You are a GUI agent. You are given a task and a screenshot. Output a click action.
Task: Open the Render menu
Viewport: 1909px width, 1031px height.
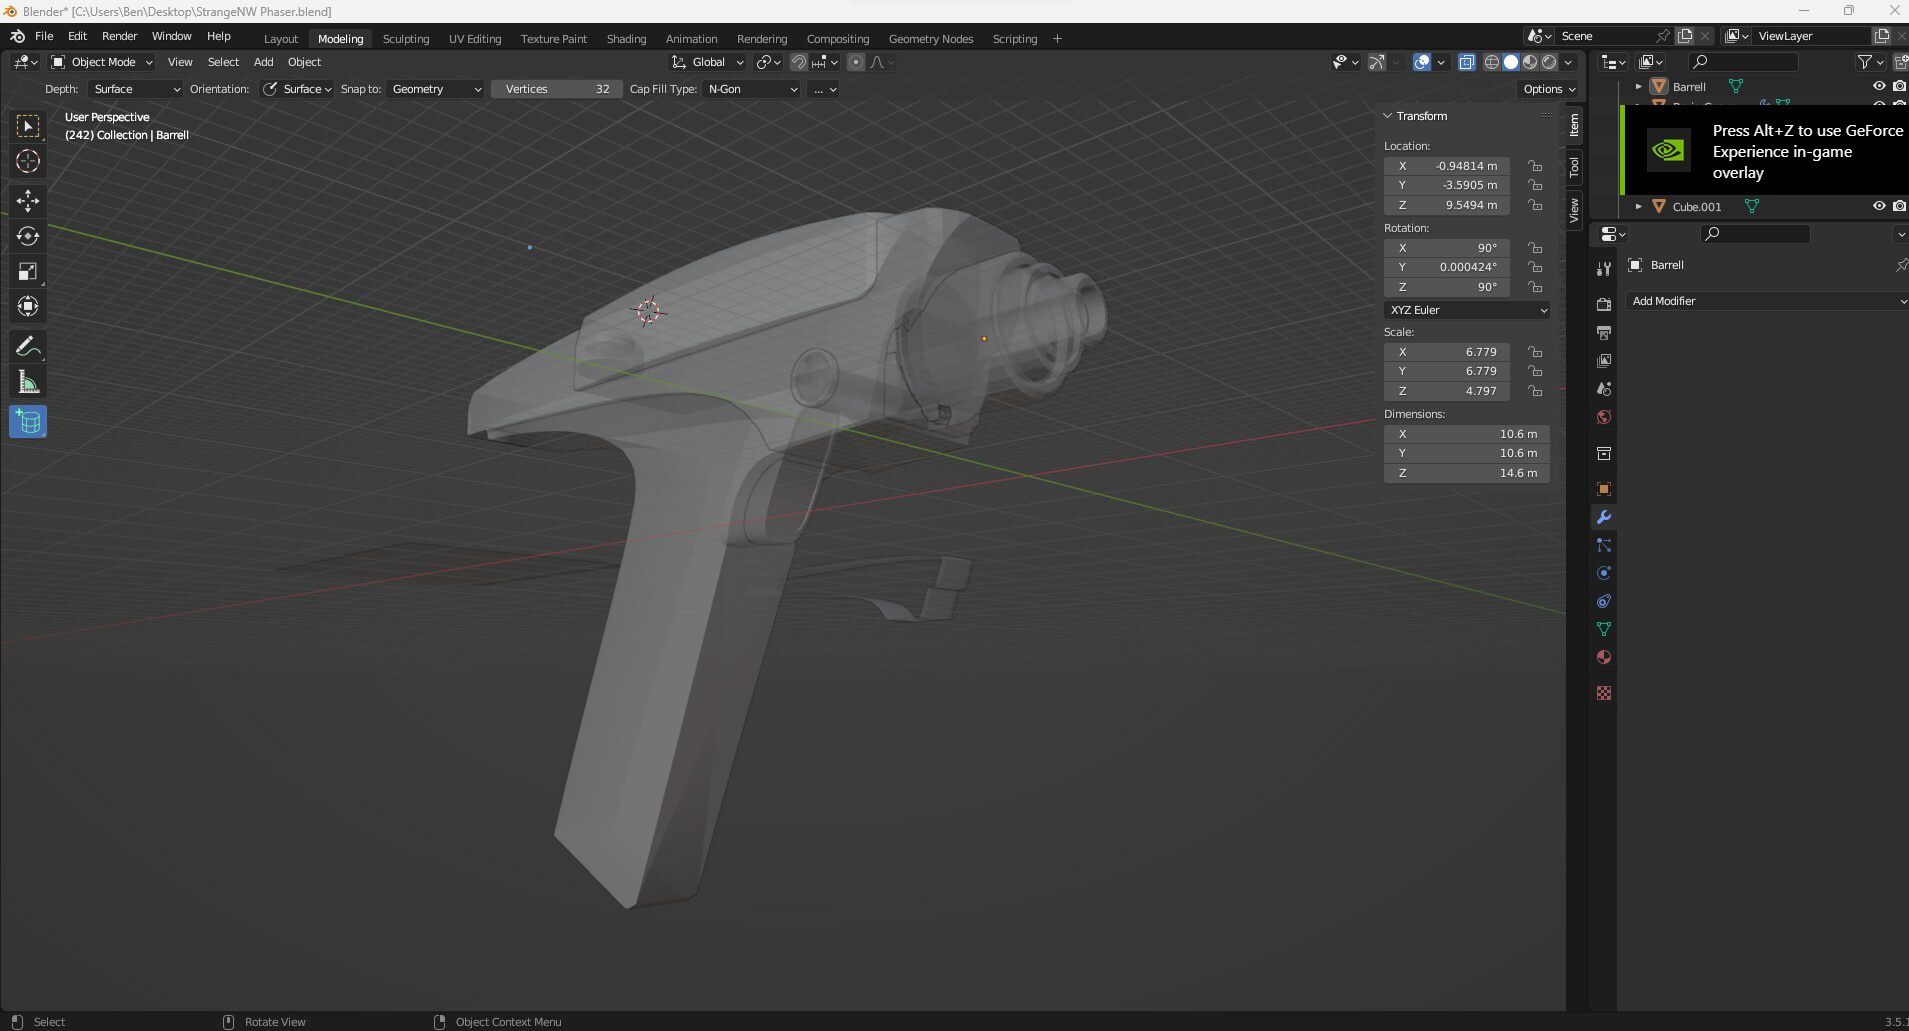point(119,36)
